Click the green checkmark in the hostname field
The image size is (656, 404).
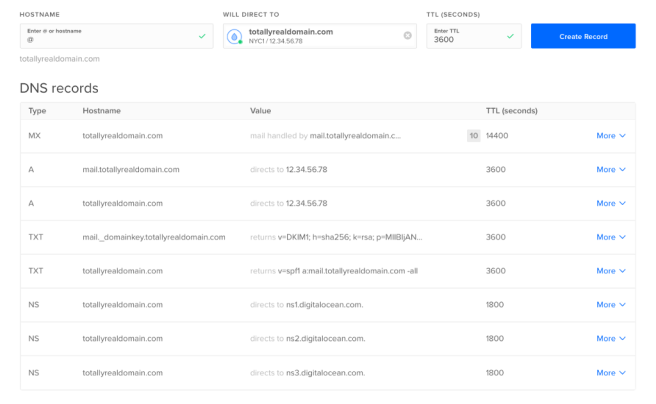tap(202, 36)
